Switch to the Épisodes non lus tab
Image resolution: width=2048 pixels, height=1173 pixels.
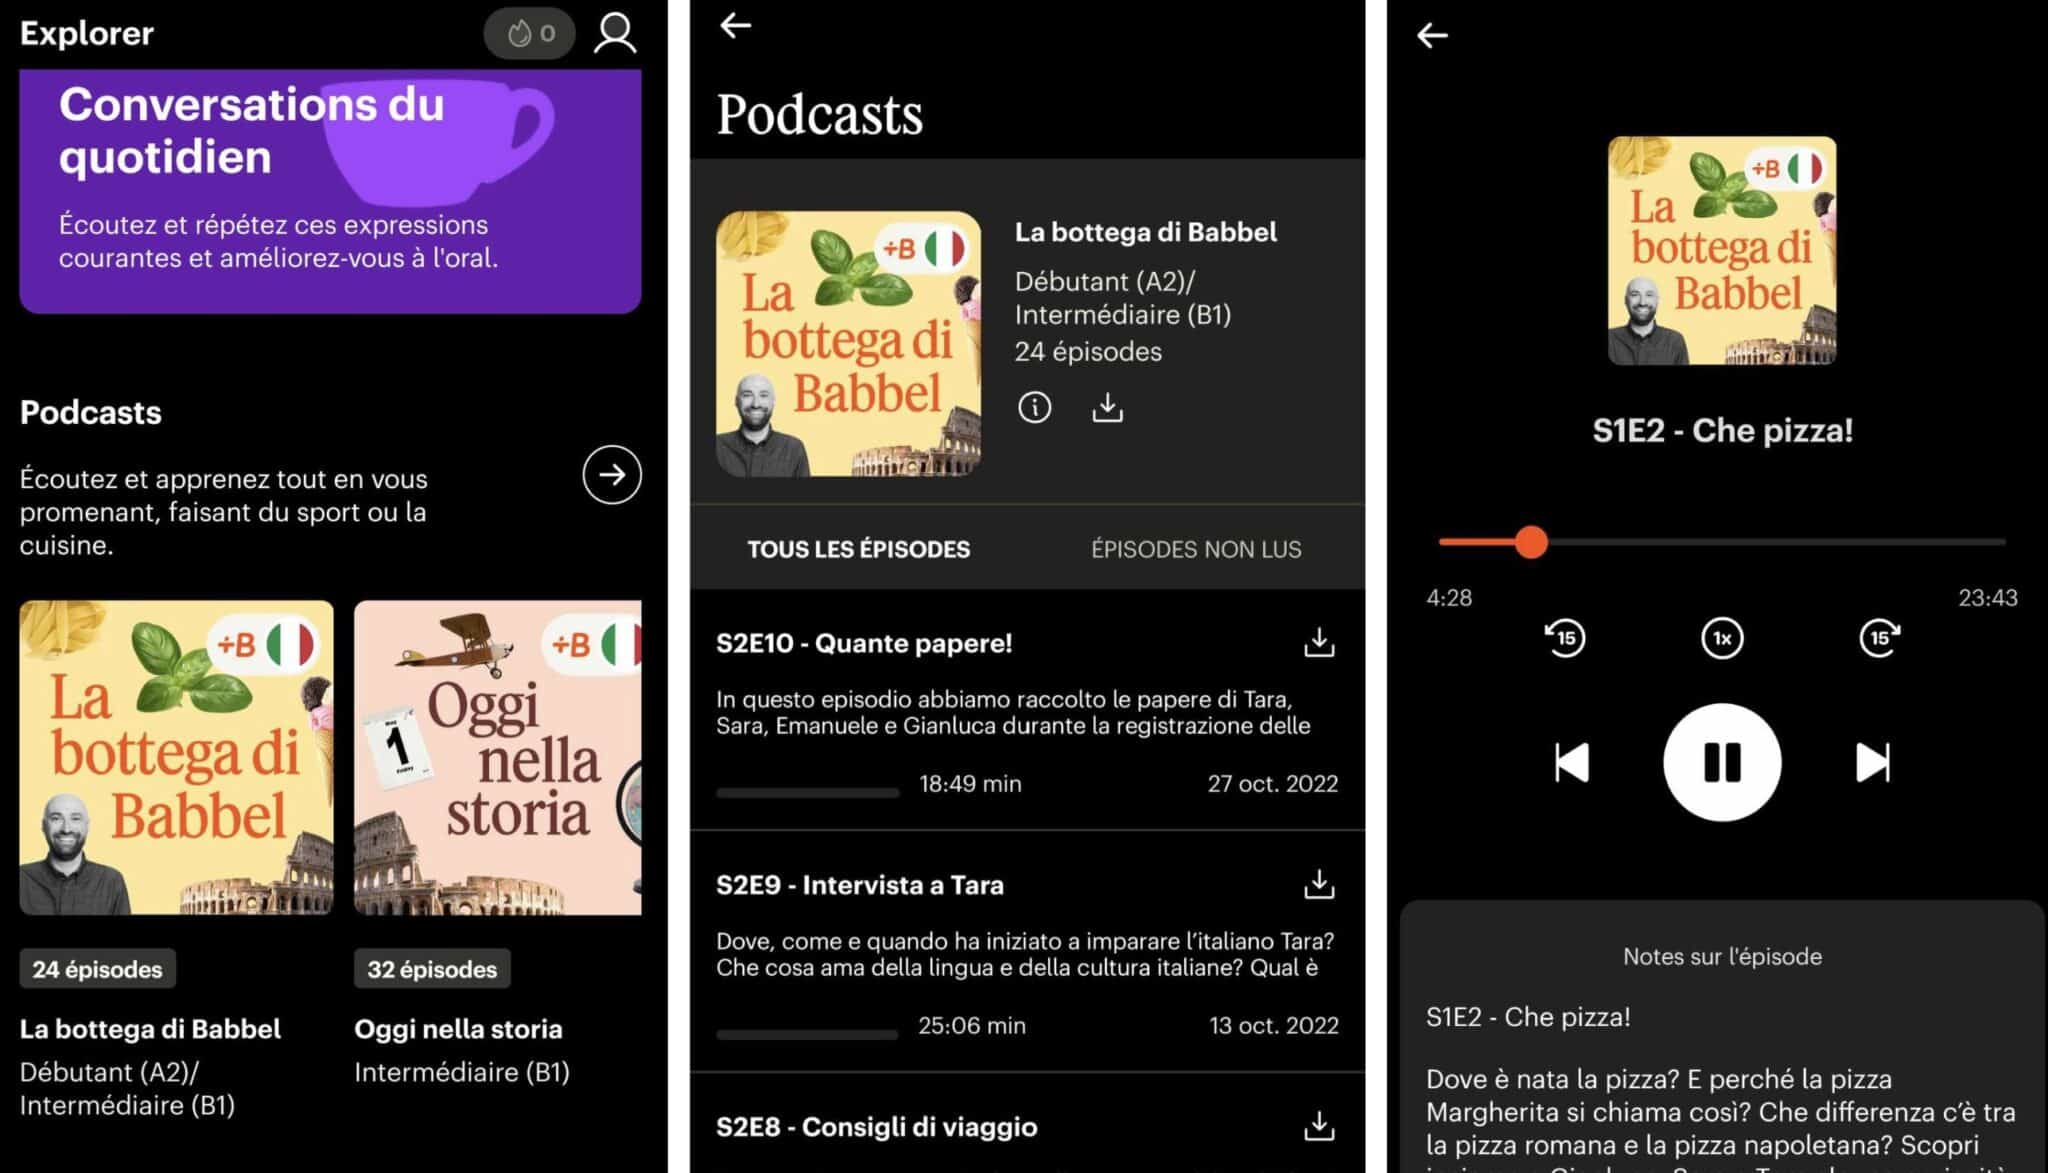(1196, 549)
